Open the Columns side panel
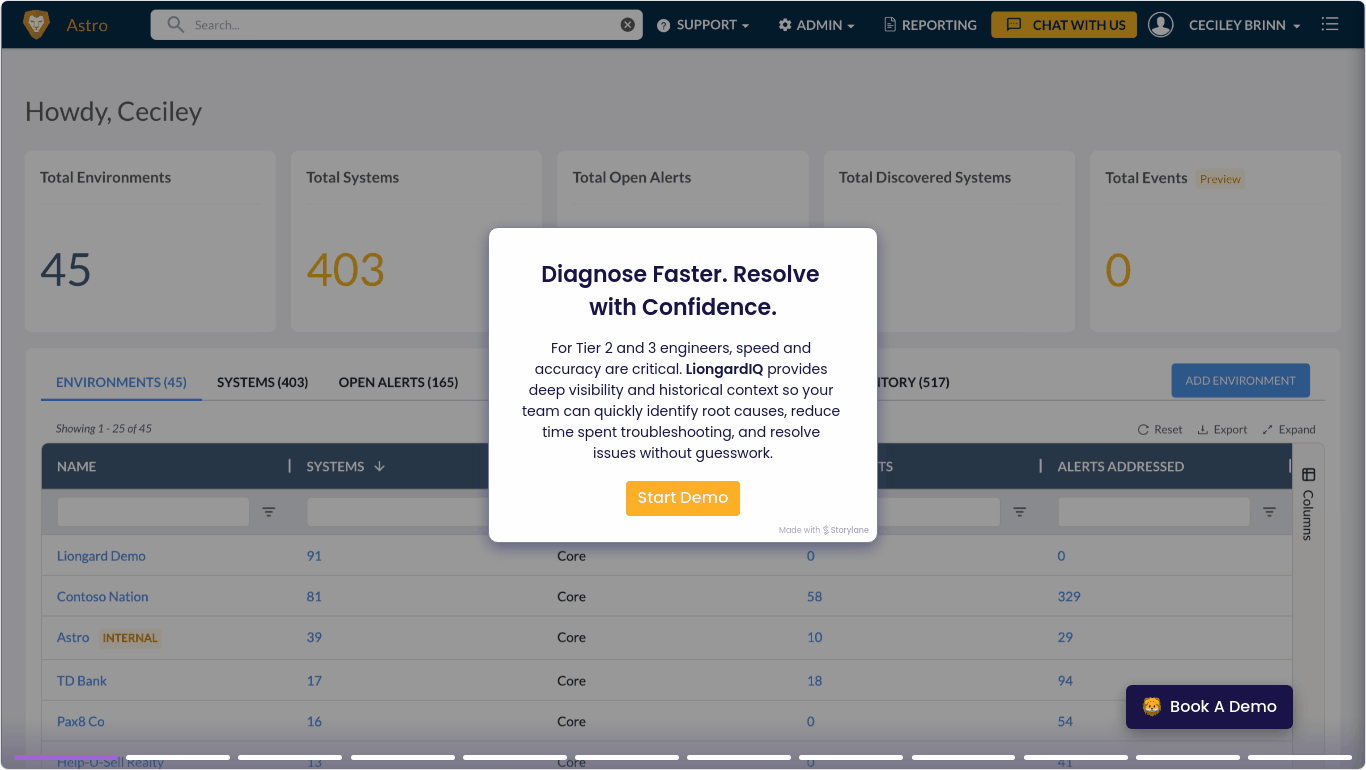This screenshot has width=1366, height=770. click(1308, 503)
